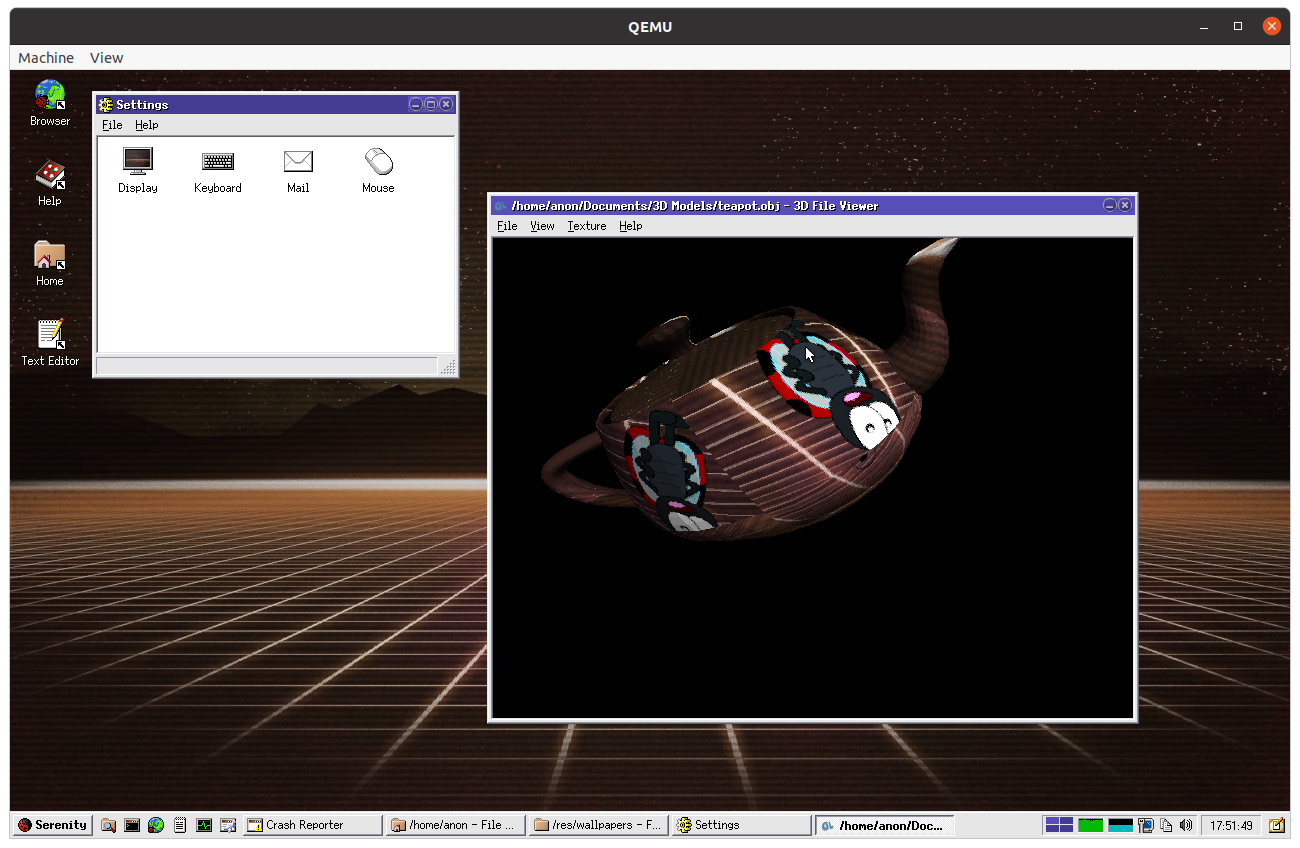This screenshot has width=1300, height=848.
Task: Select the top-right virtual desktop in the workspace switcher
Action: [1066, 820]
